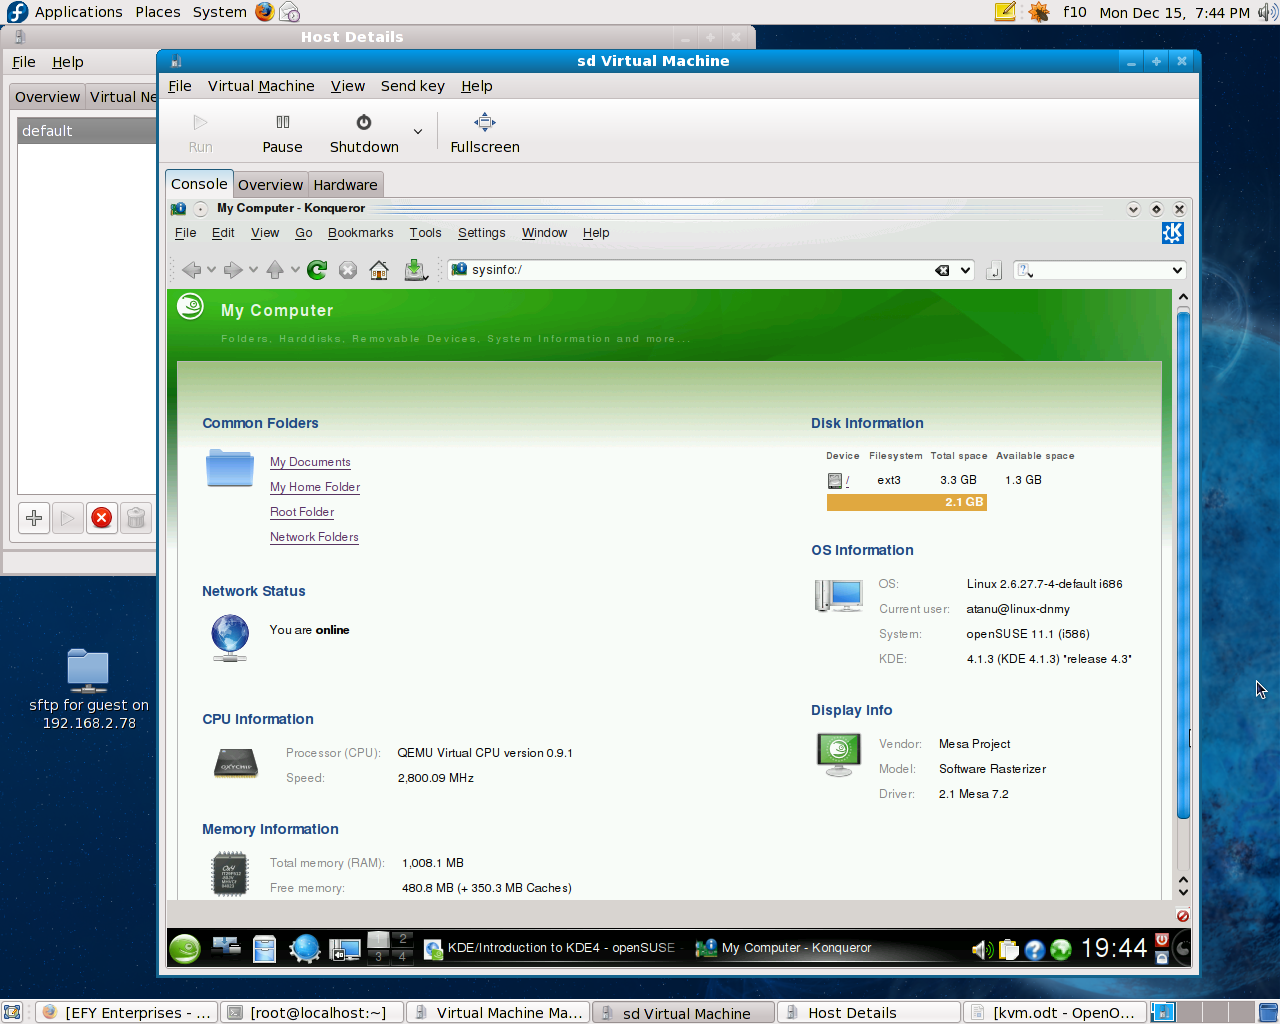Expand the location bar history dropdown
This screenshot has width=1280, height=1024.
(x=965, y=270)
